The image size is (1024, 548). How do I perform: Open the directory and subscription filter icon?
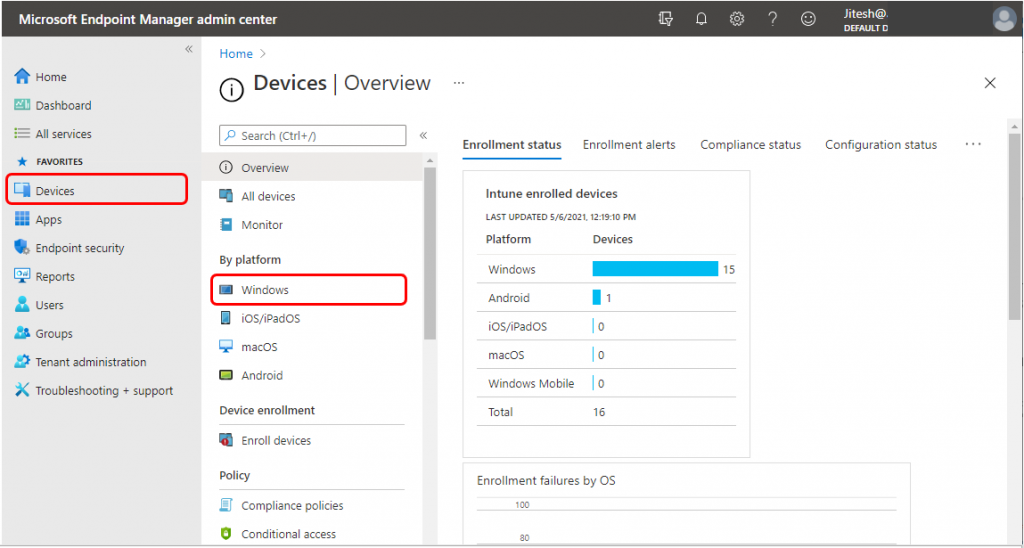click(x=665, y=19)
